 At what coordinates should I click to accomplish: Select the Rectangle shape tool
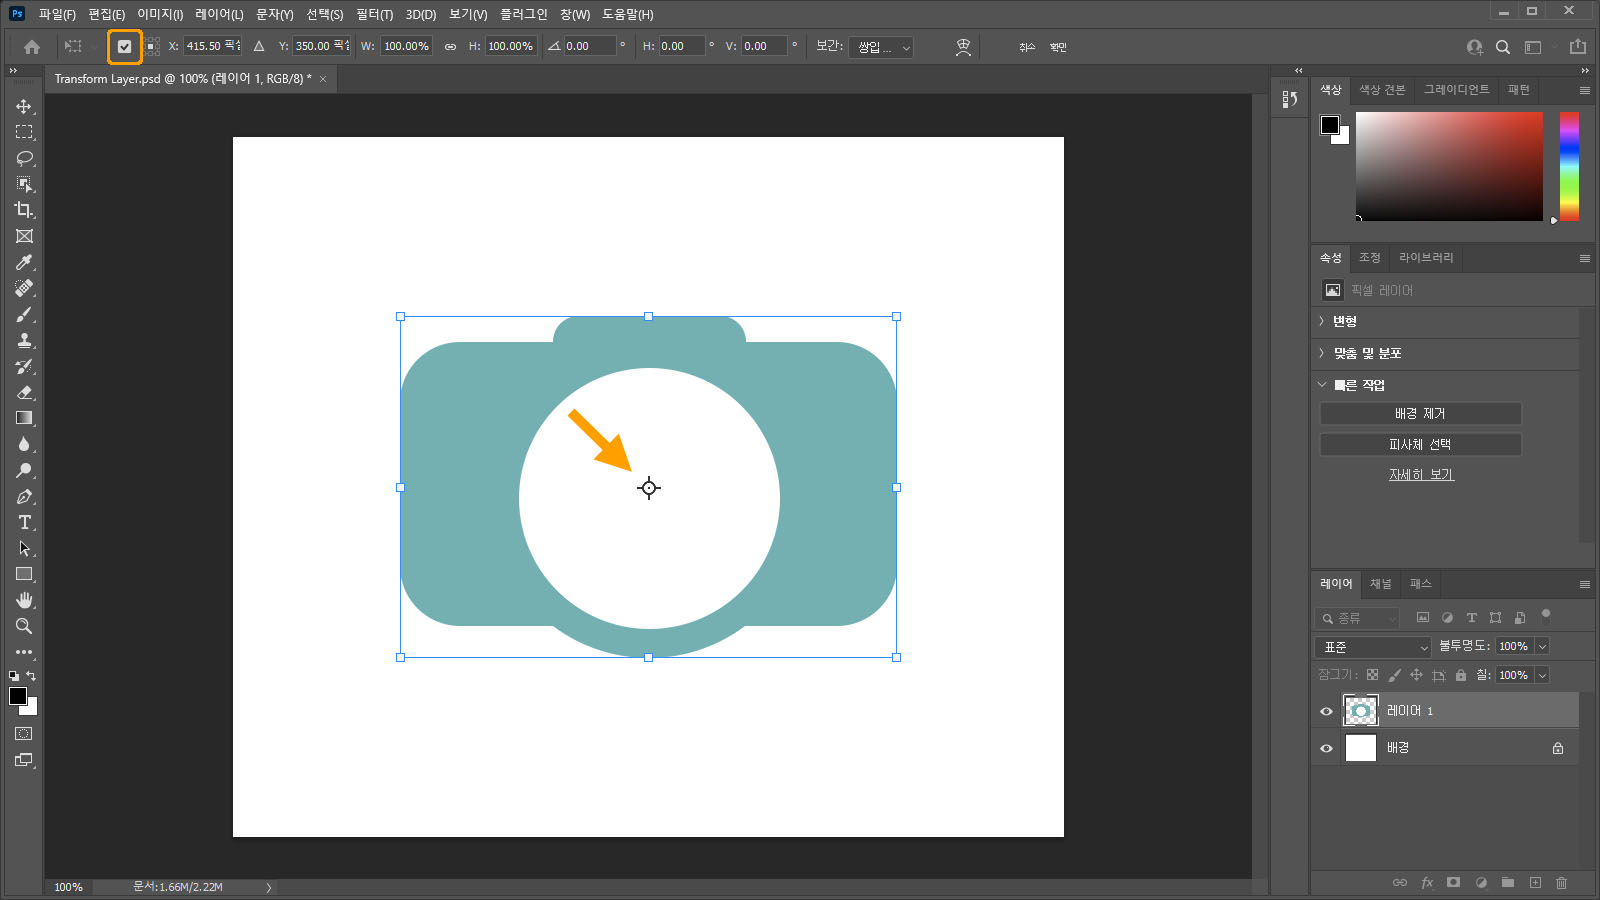24,574
